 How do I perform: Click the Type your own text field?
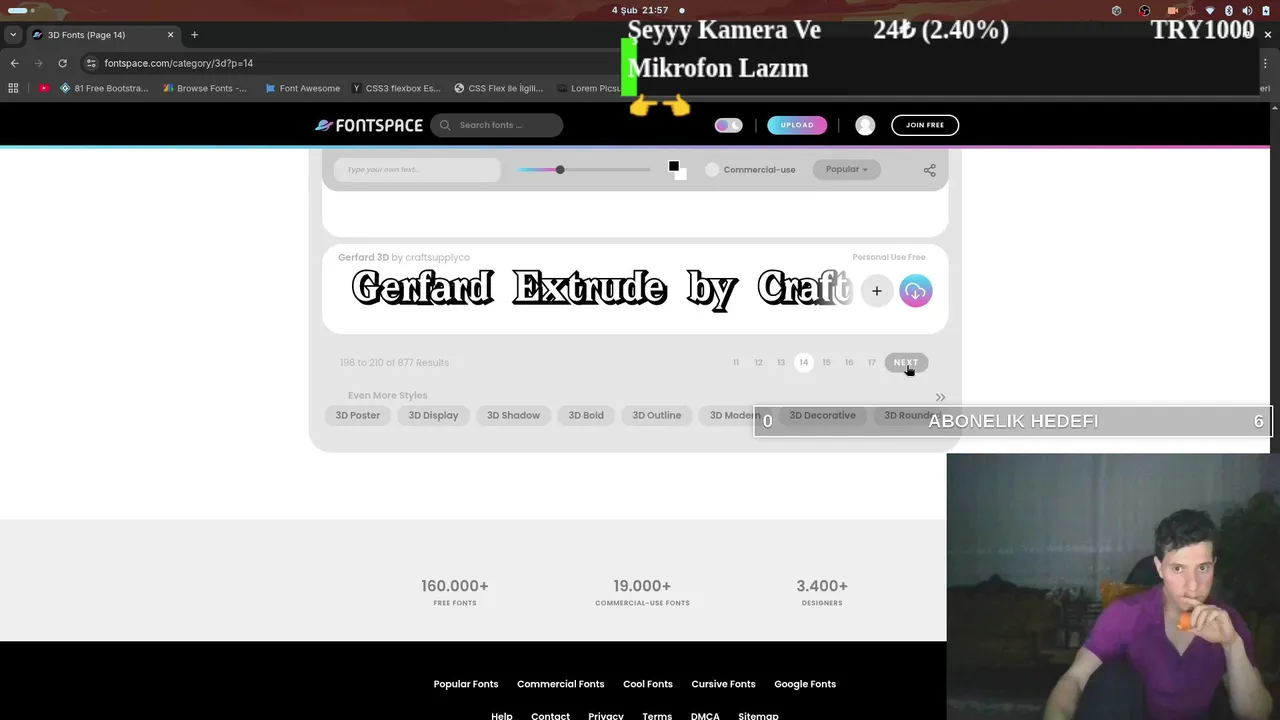coord(417,170)
